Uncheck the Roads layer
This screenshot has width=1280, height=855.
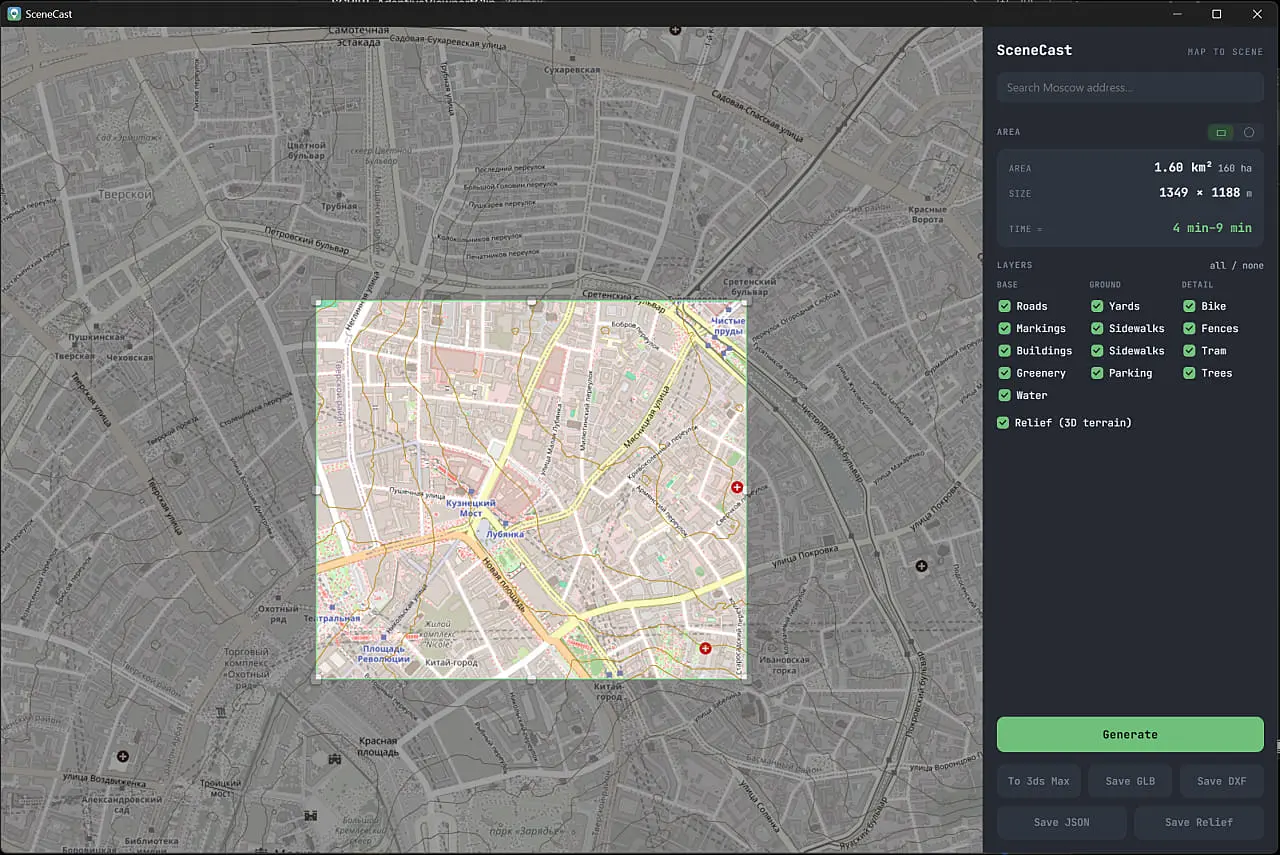(1004, 306)
